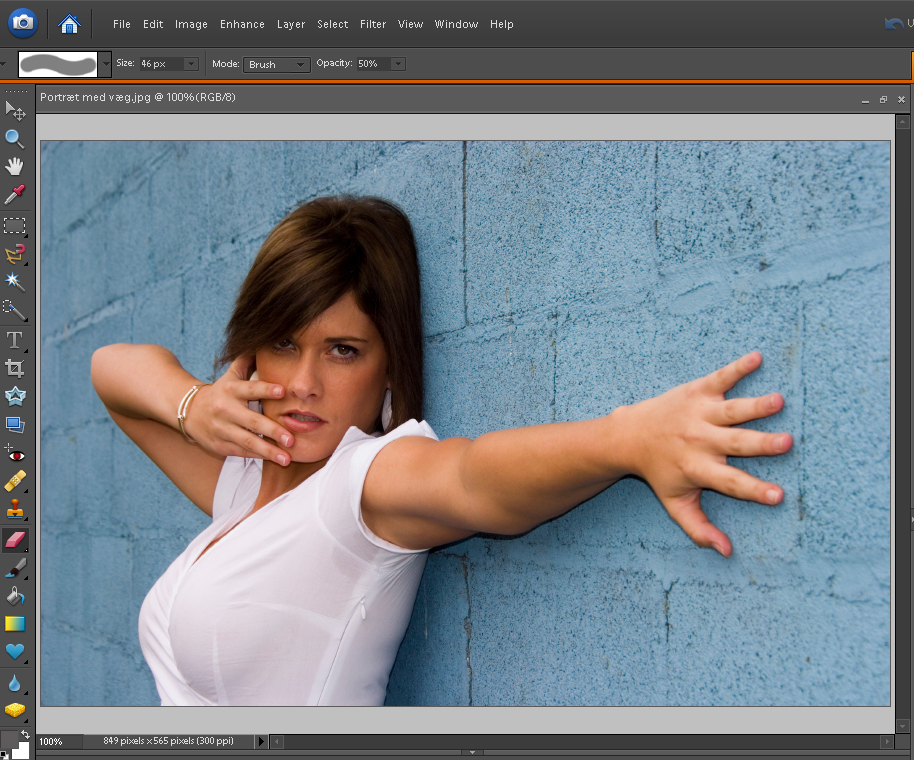Open the Filter menu
The height and width of the screenshot is (760, 914).
pos(373,24)
